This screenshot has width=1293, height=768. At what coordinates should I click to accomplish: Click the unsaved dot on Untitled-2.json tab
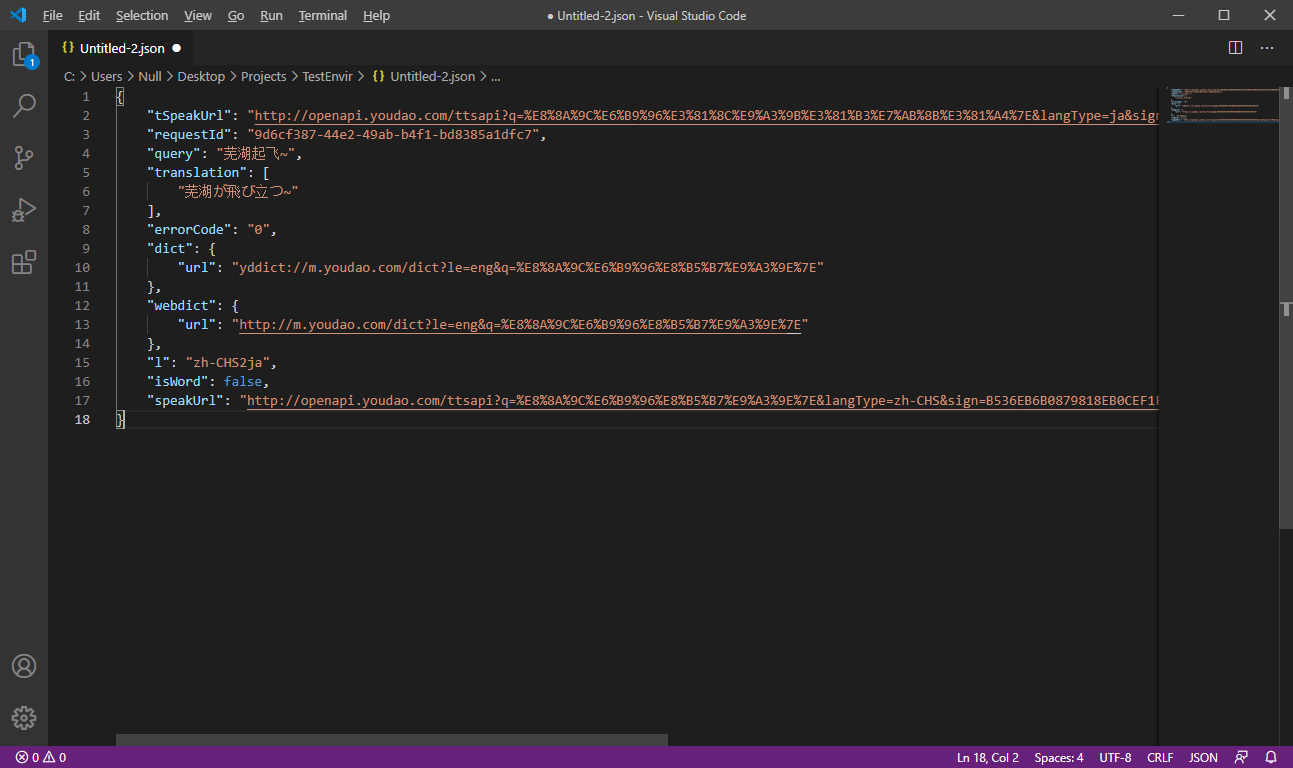click(177, 48)
